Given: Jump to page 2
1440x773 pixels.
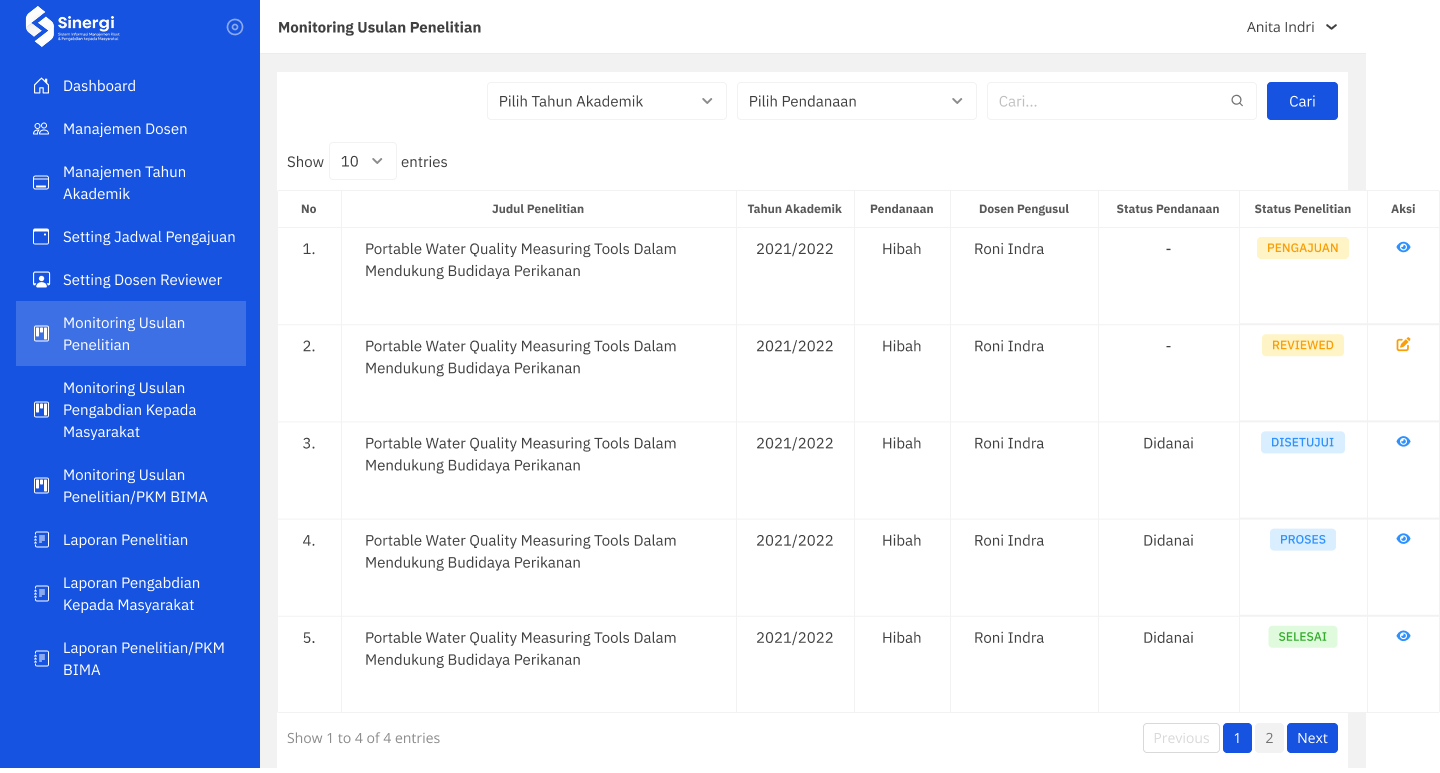Looking at the screenshot, I should coord(1269,738).
